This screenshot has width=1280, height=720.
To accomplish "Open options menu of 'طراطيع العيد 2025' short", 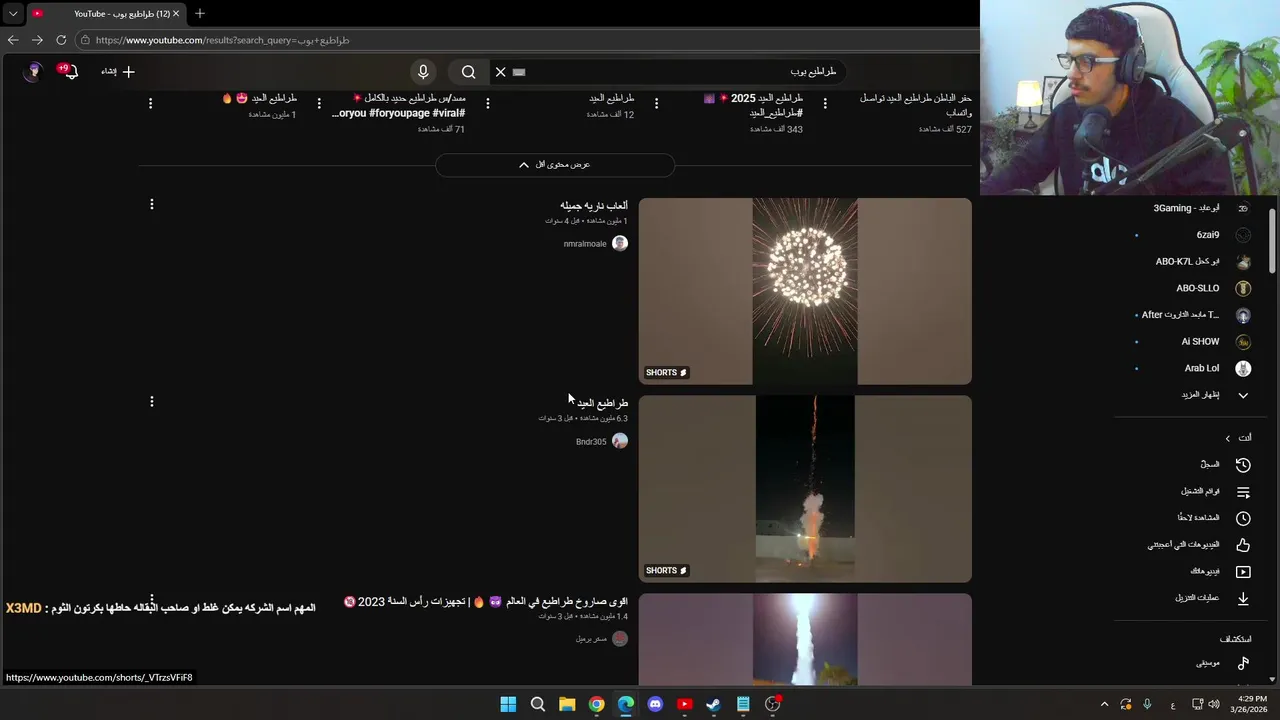I will point(656,103).
